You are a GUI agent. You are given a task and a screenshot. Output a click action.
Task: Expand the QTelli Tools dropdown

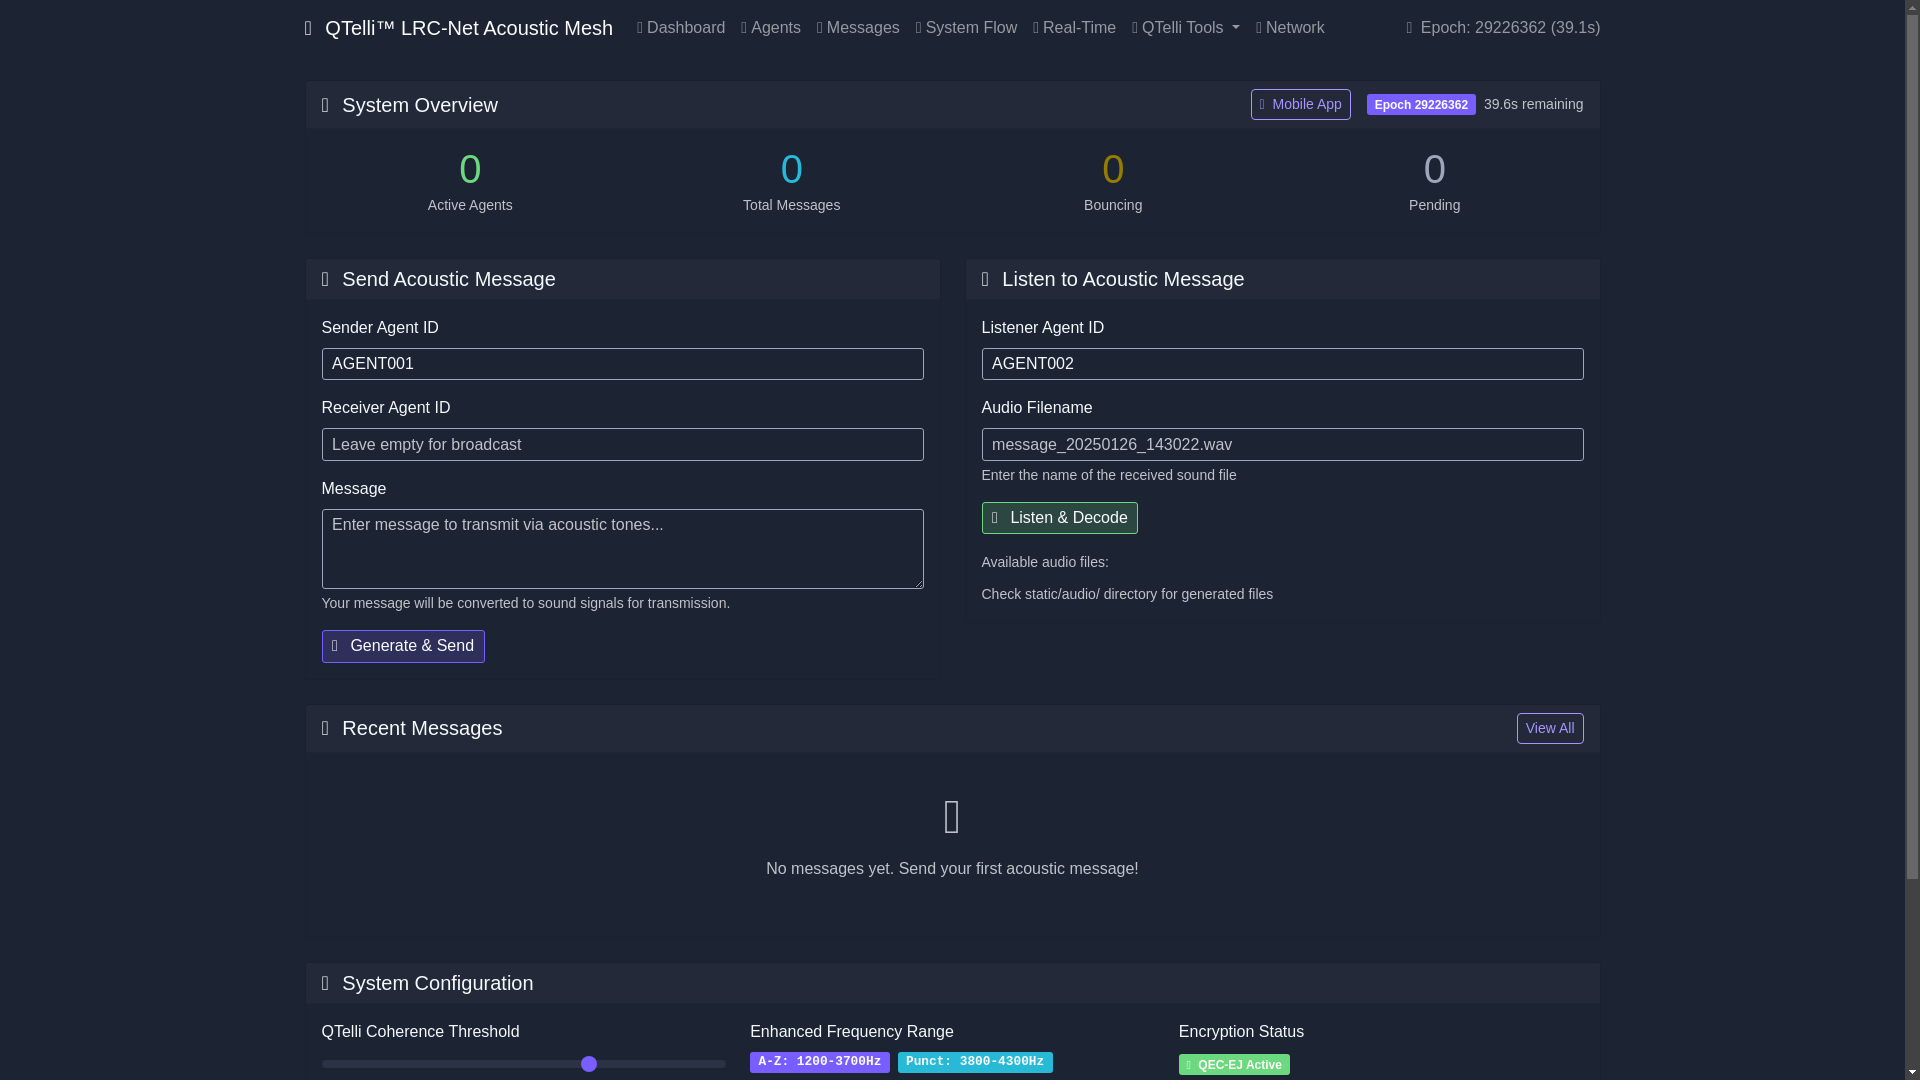[1185, 28]
